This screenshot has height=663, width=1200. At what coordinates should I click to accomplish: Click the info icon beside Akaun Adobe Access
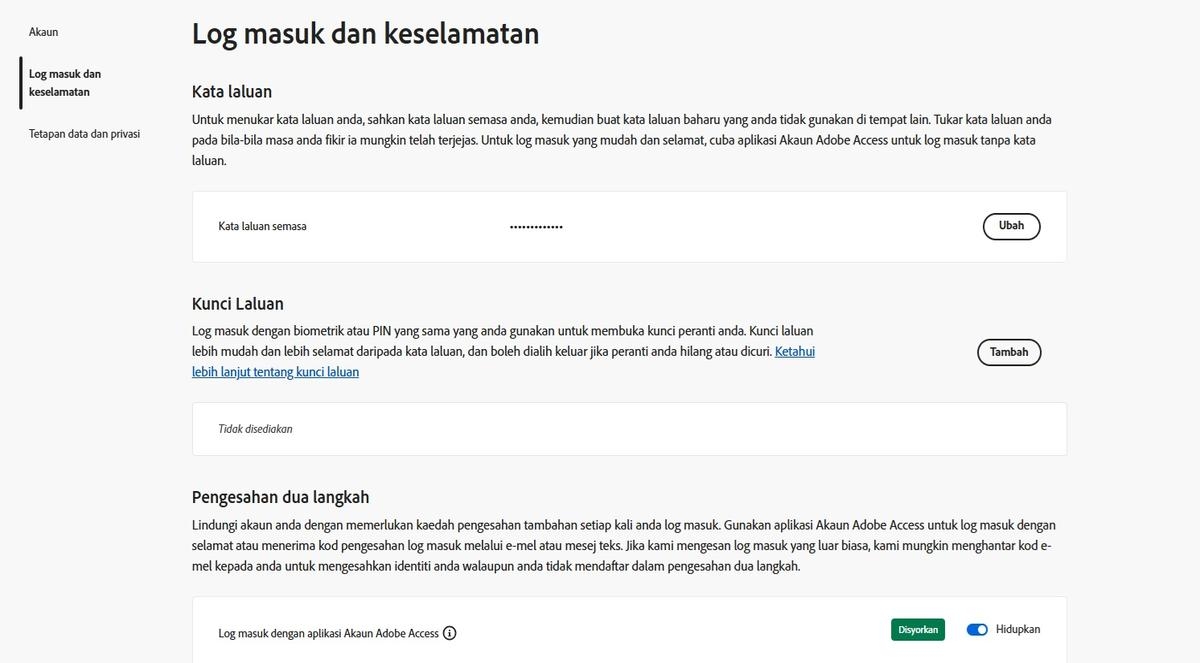coord(450,632)
